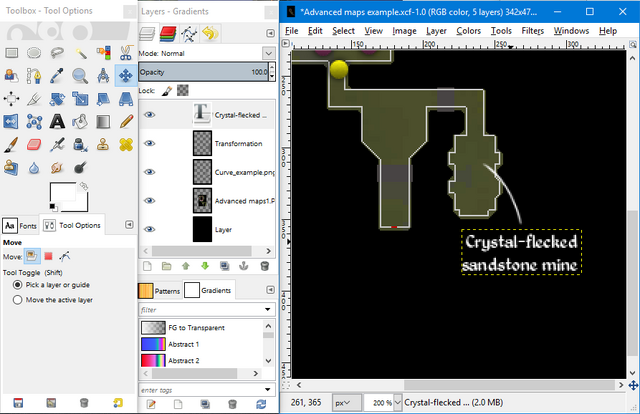
Task: Delete the layer with trash icon
Action: click(264, 267)
